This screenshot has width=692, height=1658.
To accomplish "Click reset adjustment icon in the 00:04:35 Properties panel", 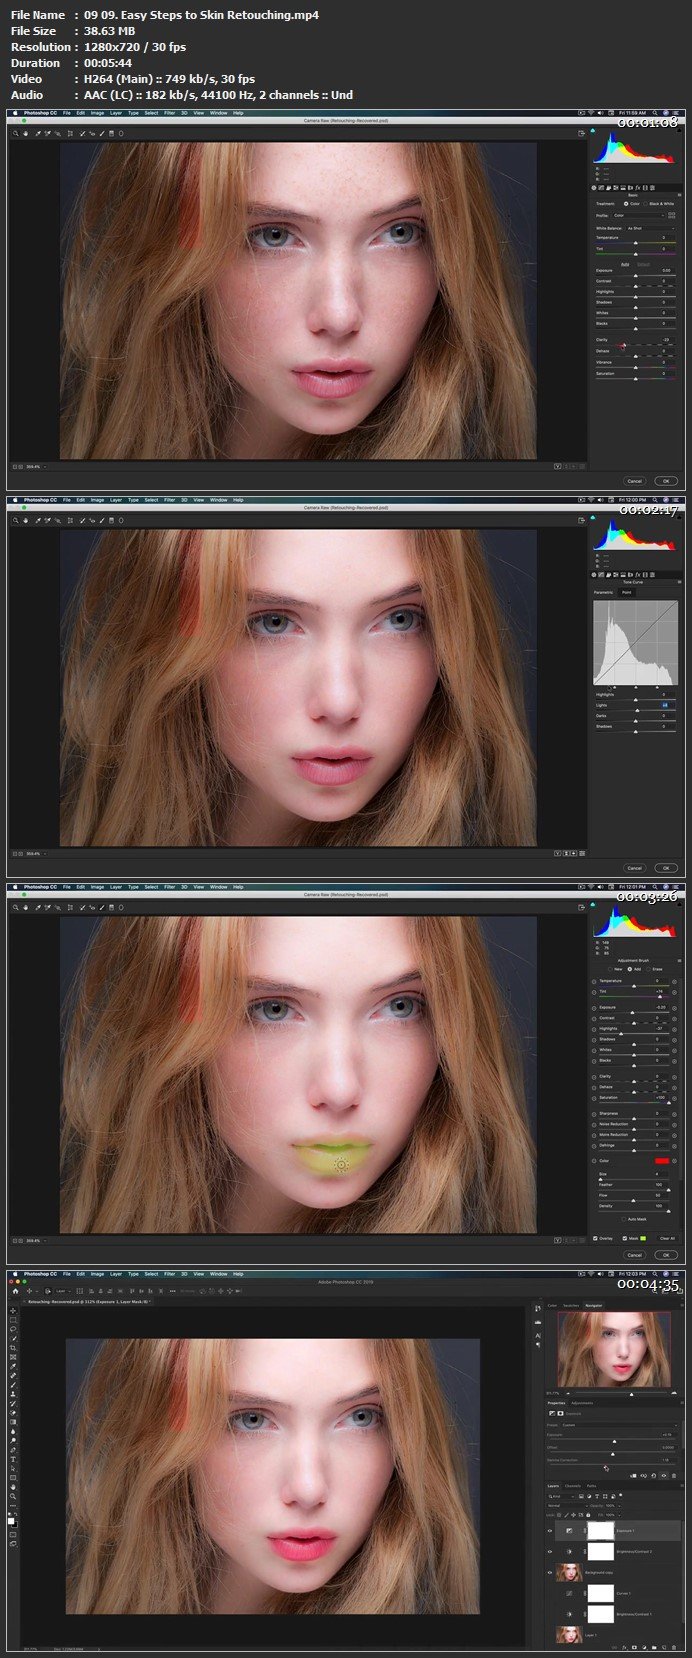I will (653, 1476).
